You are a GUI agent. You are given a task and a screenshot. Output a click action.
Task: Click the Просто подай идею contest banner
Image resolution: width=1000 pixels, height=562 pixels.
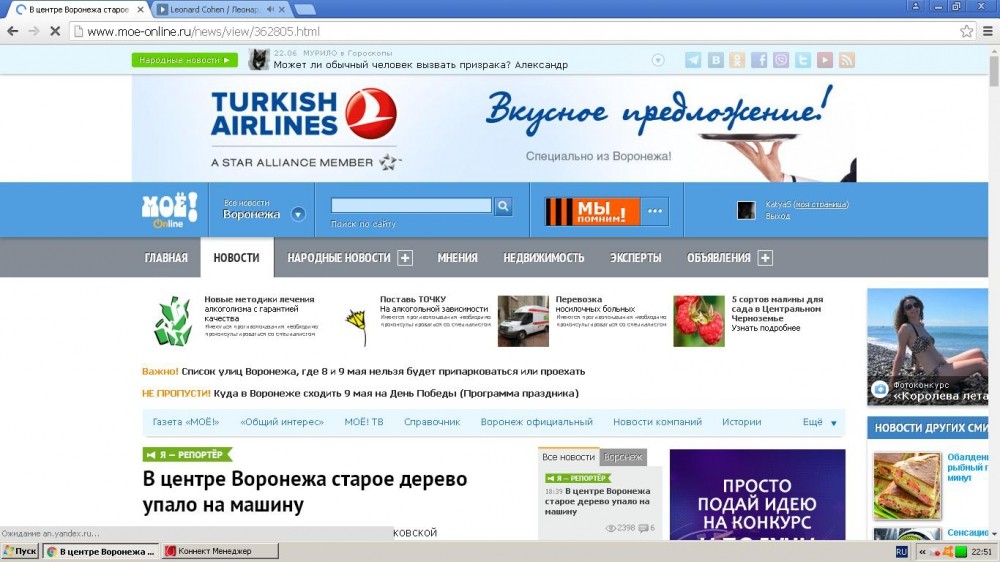757,494
